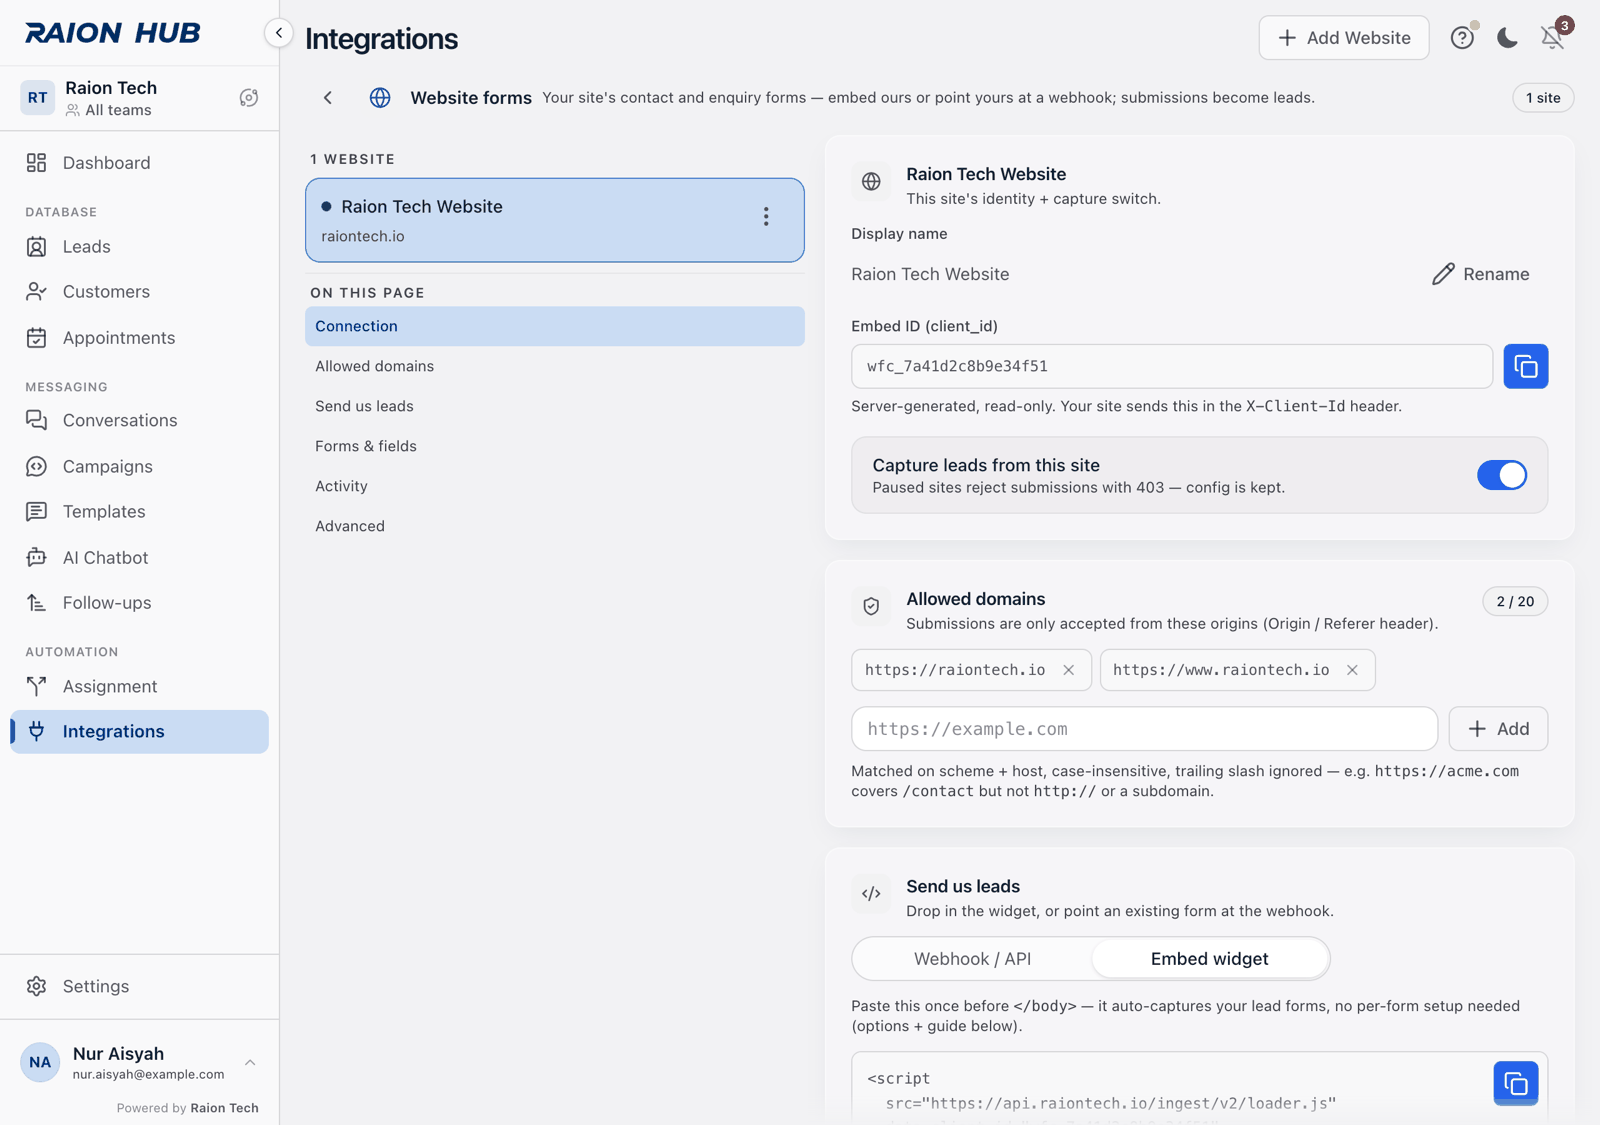Jump to Send us leads in On this page
The height and width of the screenshot is (1125, 1600).
click(554, 406)
